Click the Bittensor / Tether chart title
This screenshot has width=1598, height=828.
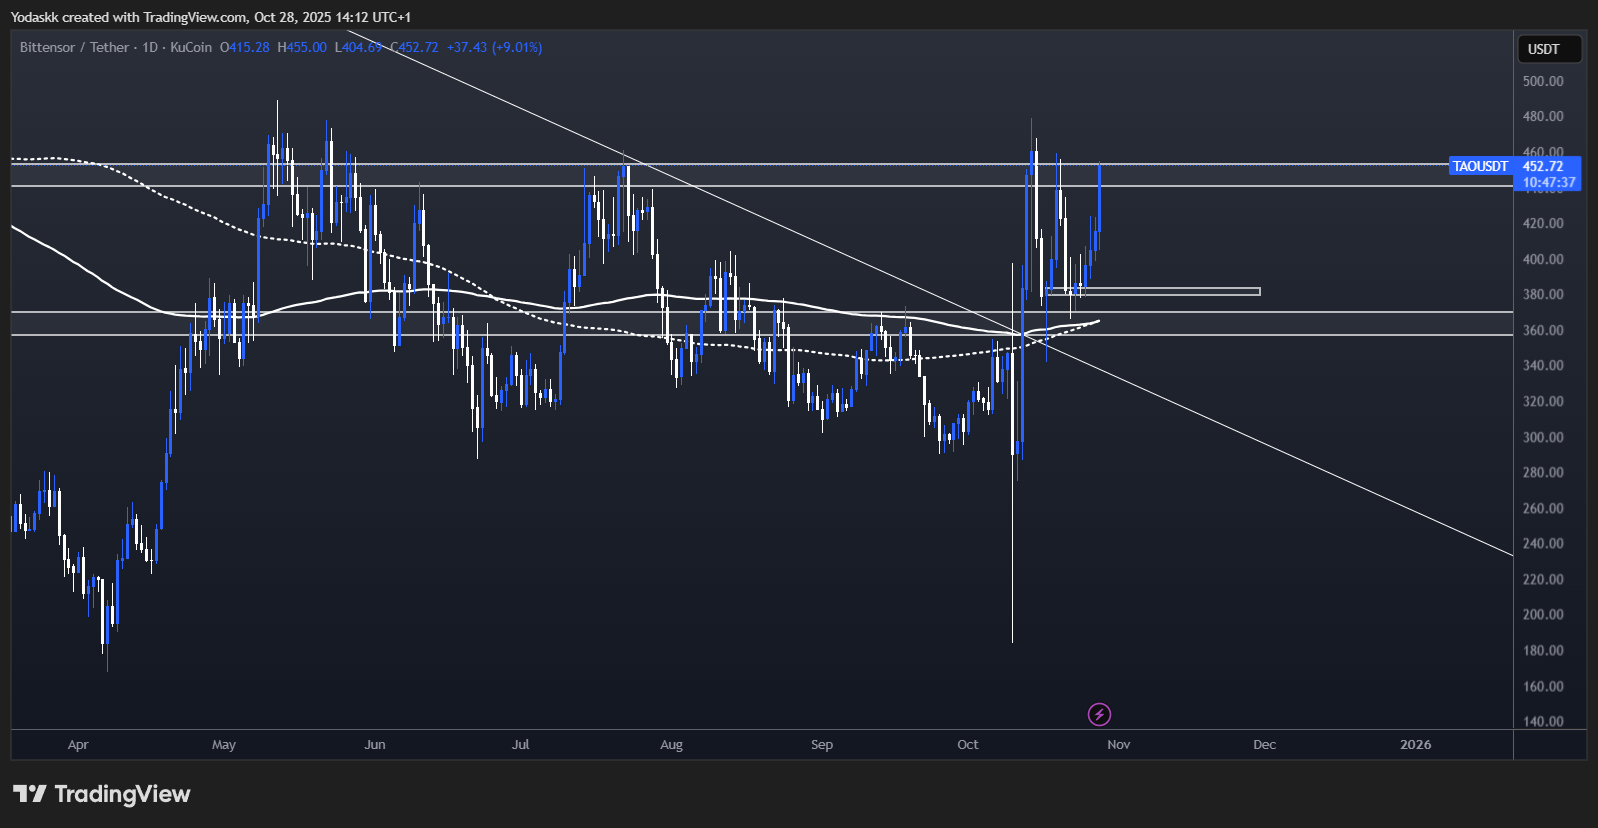coord(75,47)
